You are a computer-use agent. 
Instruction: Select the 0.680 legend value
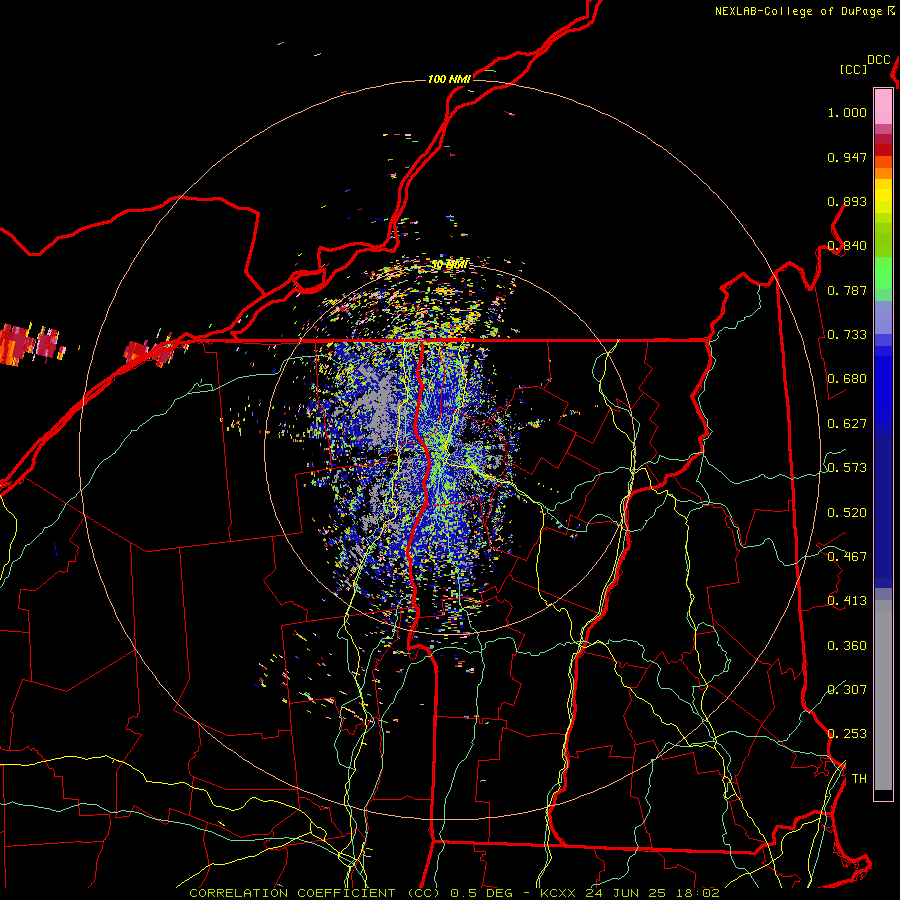(x=847, y=379)
